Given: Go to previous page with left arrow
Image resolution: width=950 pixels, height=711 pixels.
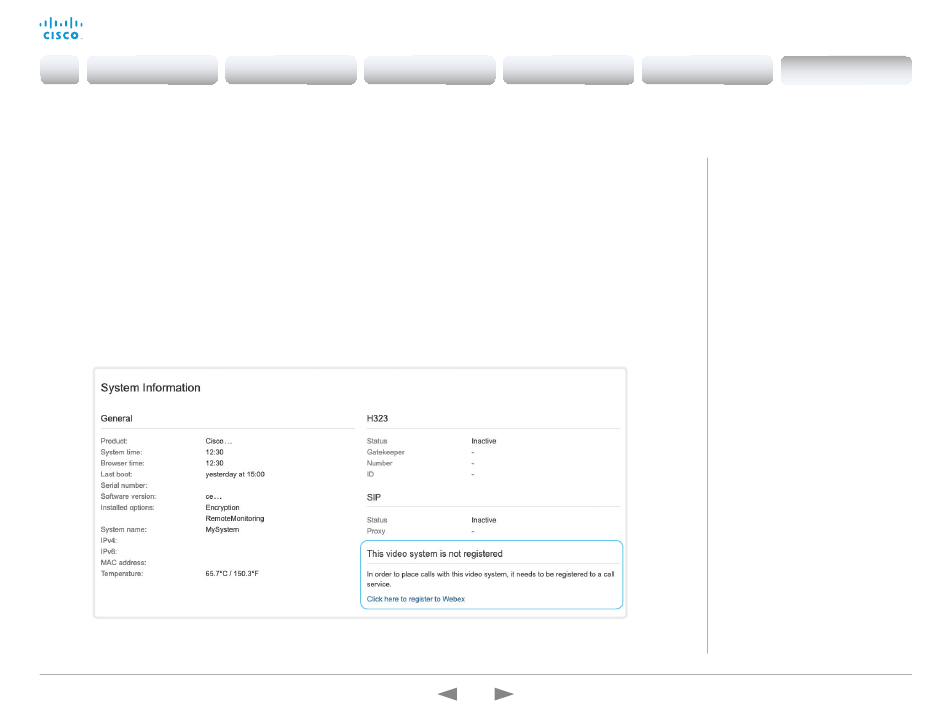Looking at the screenshot, I should pos(449,694).
